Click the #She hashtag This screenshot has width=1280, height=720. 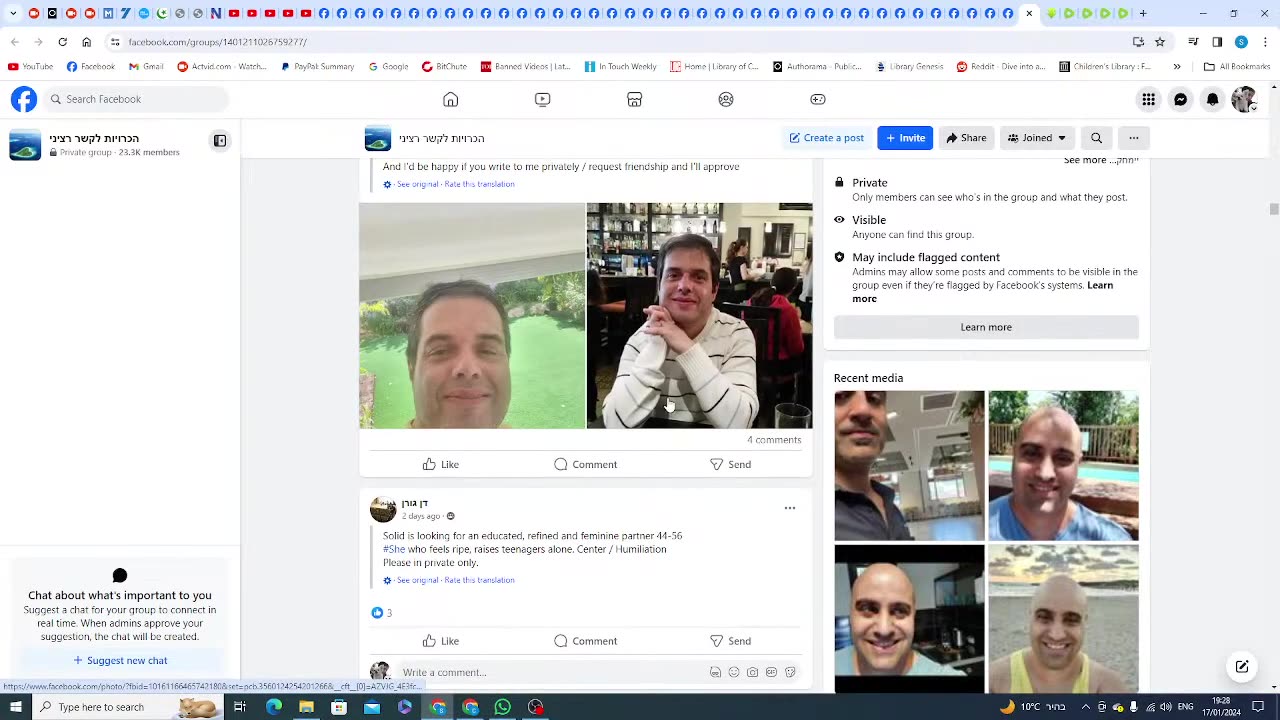[394, 549]
